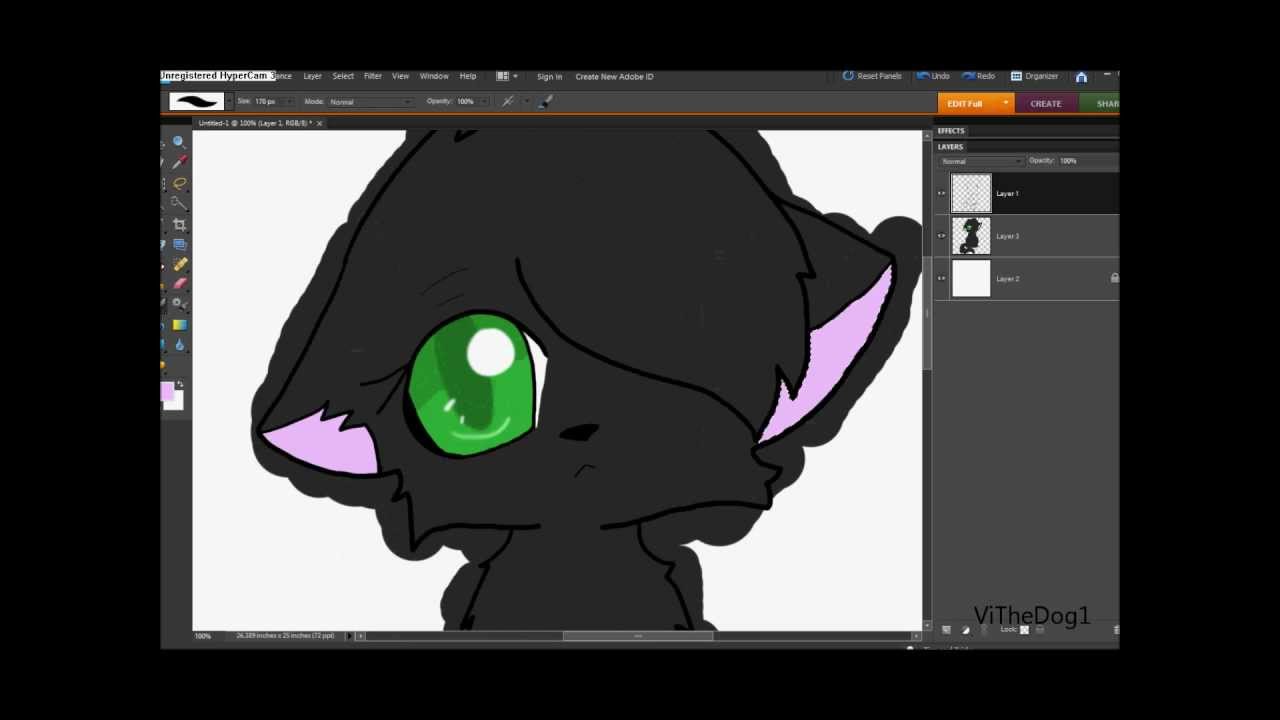Click the layer Opacity 100% field
The height and width of the screenshot is (720, 1280).
point(1068,161)
